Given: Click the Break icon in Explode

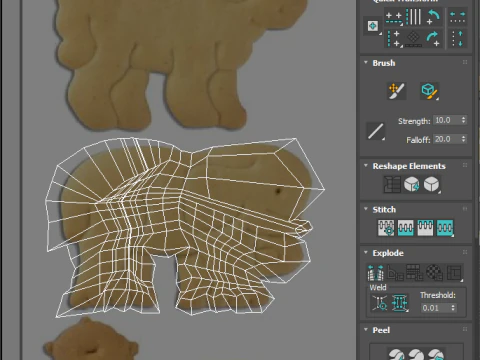Looking at the screenshot, I should pyautogui.click(x=376, y=273).
